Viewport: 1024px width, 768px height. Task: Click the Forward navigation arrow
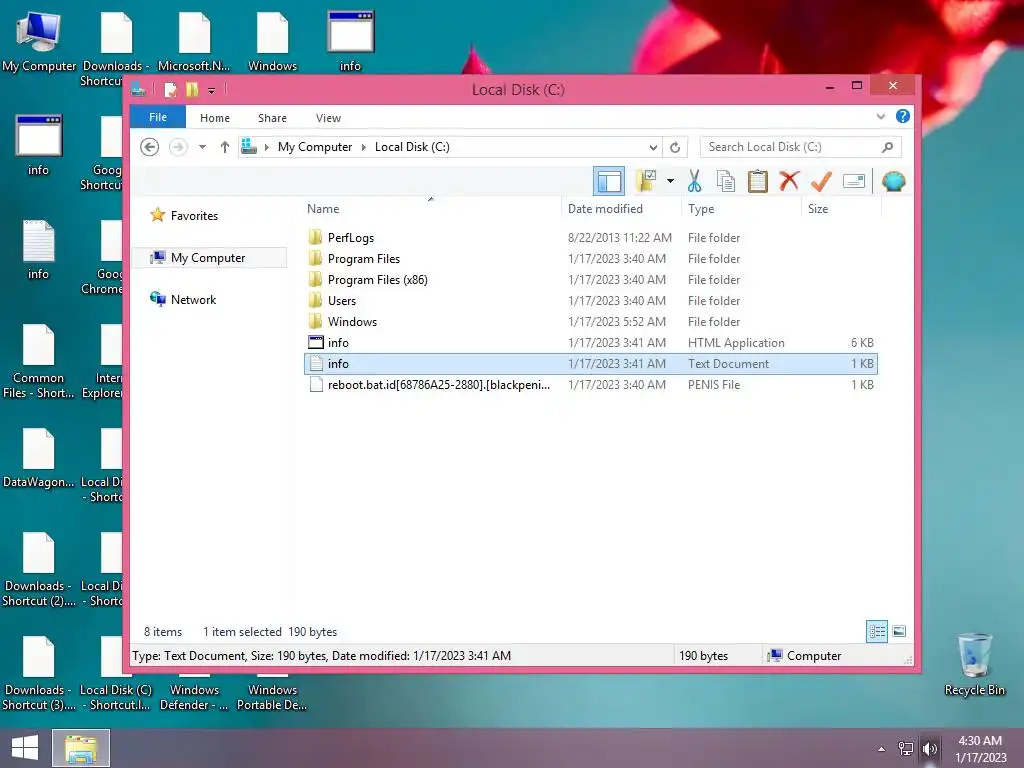tap(178, 147)
